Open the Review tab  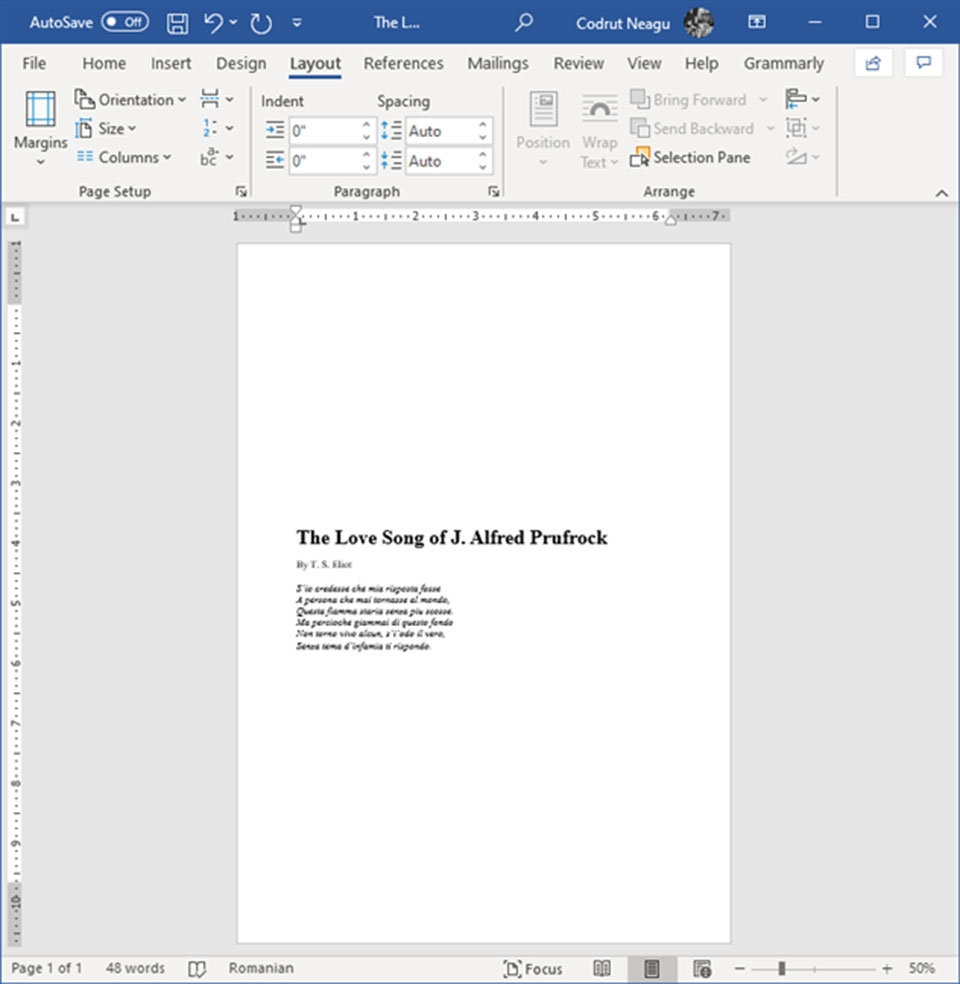(x=579, y=63)
